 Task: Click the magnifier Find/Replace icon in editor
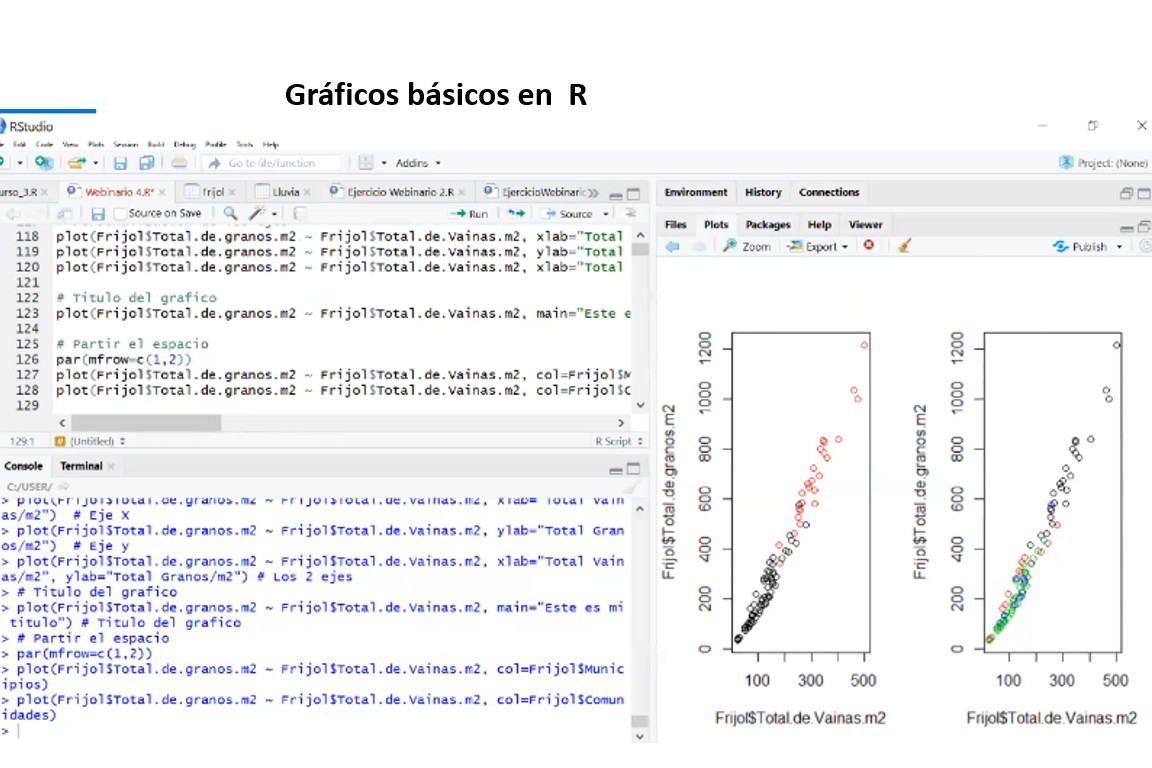[x=230, y=214]
